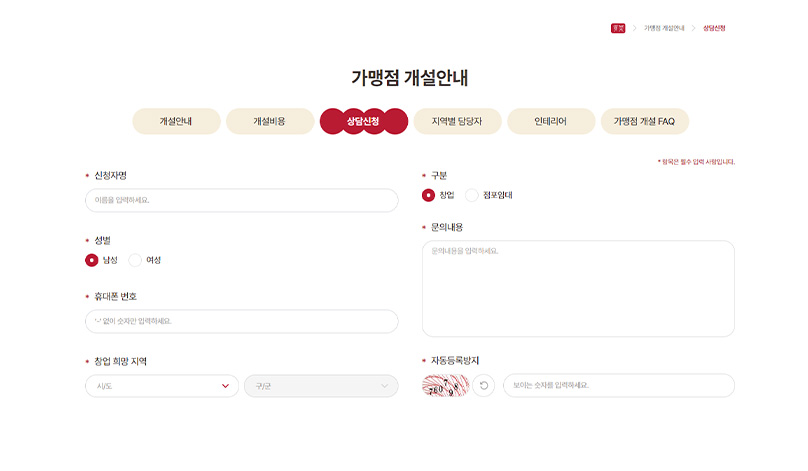Switch to the 개설안내 tab

coord(176,121)
